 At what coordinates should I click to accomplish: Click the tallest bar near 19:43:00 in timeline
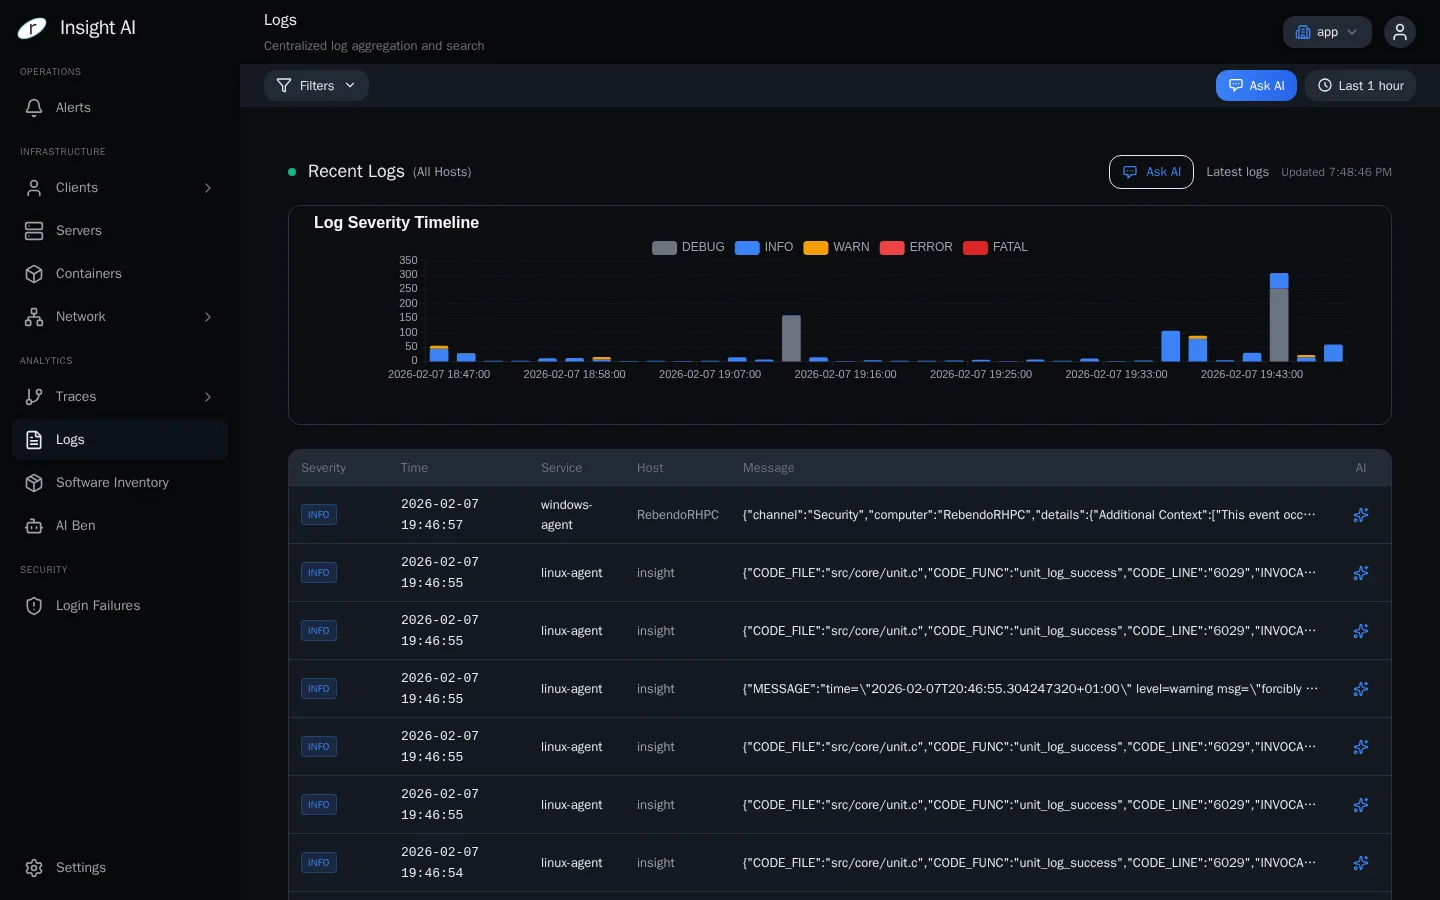[1279, 317]
